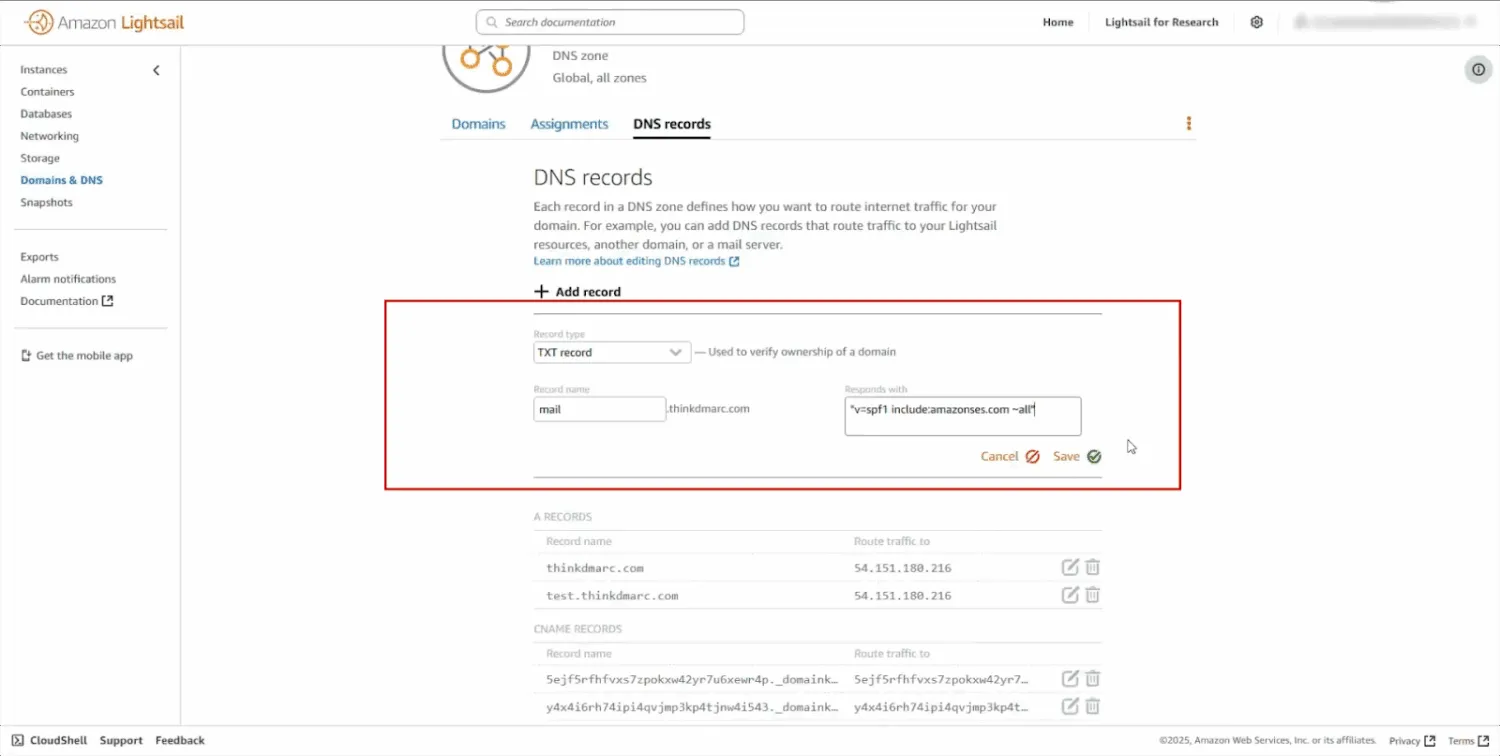The height and width of the screenshot is (756, 1500).
Task: Go to Storage in the sidebar
Action: pos(40,158)
